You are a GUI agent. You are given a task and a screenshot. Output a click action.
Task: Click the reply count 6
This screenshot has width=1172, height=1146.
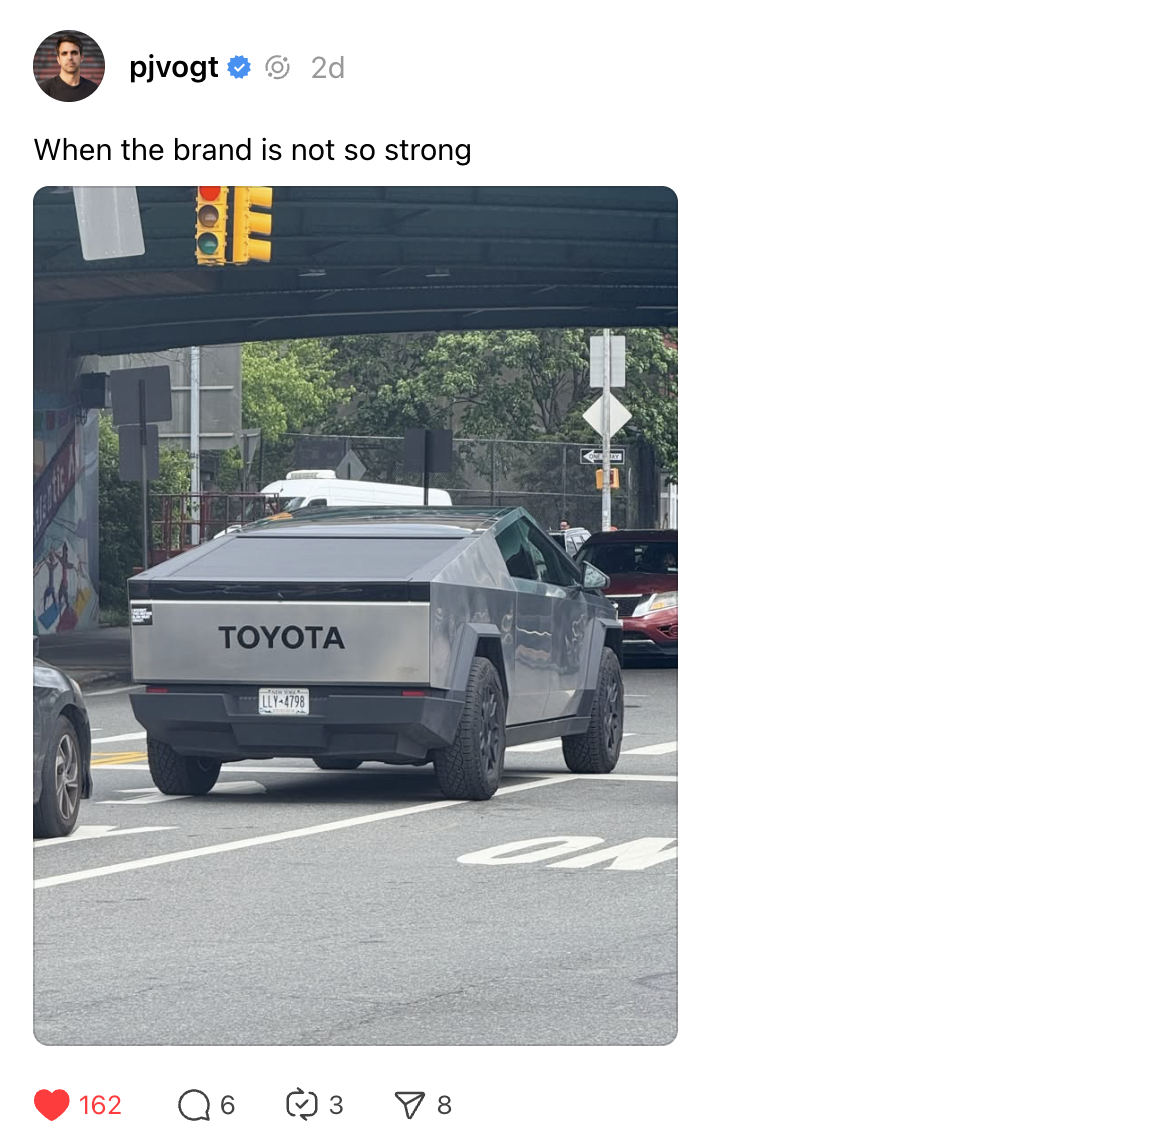click(x=228, y=1105)
